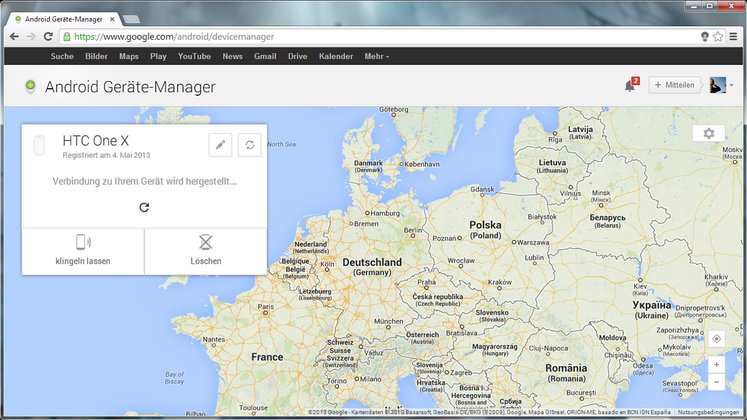Open Maps in the Google bar
Viewport: 747px width, 420px height.
pyautogui.click(x=129, y=56)
